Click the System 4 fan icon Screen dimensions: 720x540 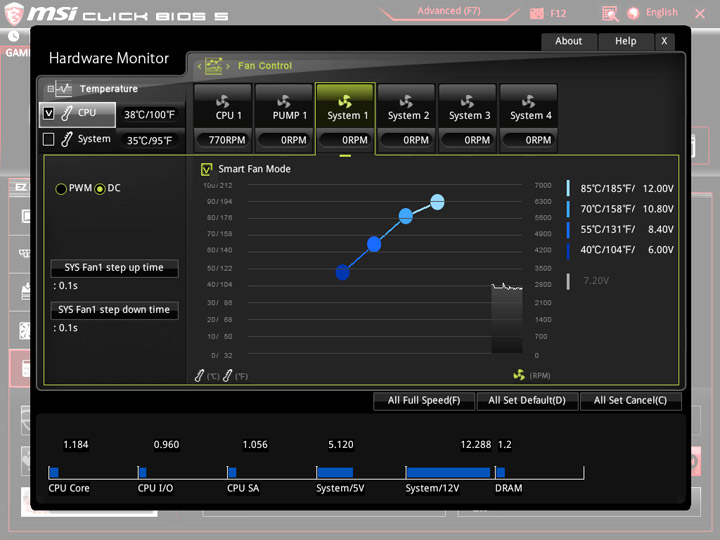tap(529, 101)
